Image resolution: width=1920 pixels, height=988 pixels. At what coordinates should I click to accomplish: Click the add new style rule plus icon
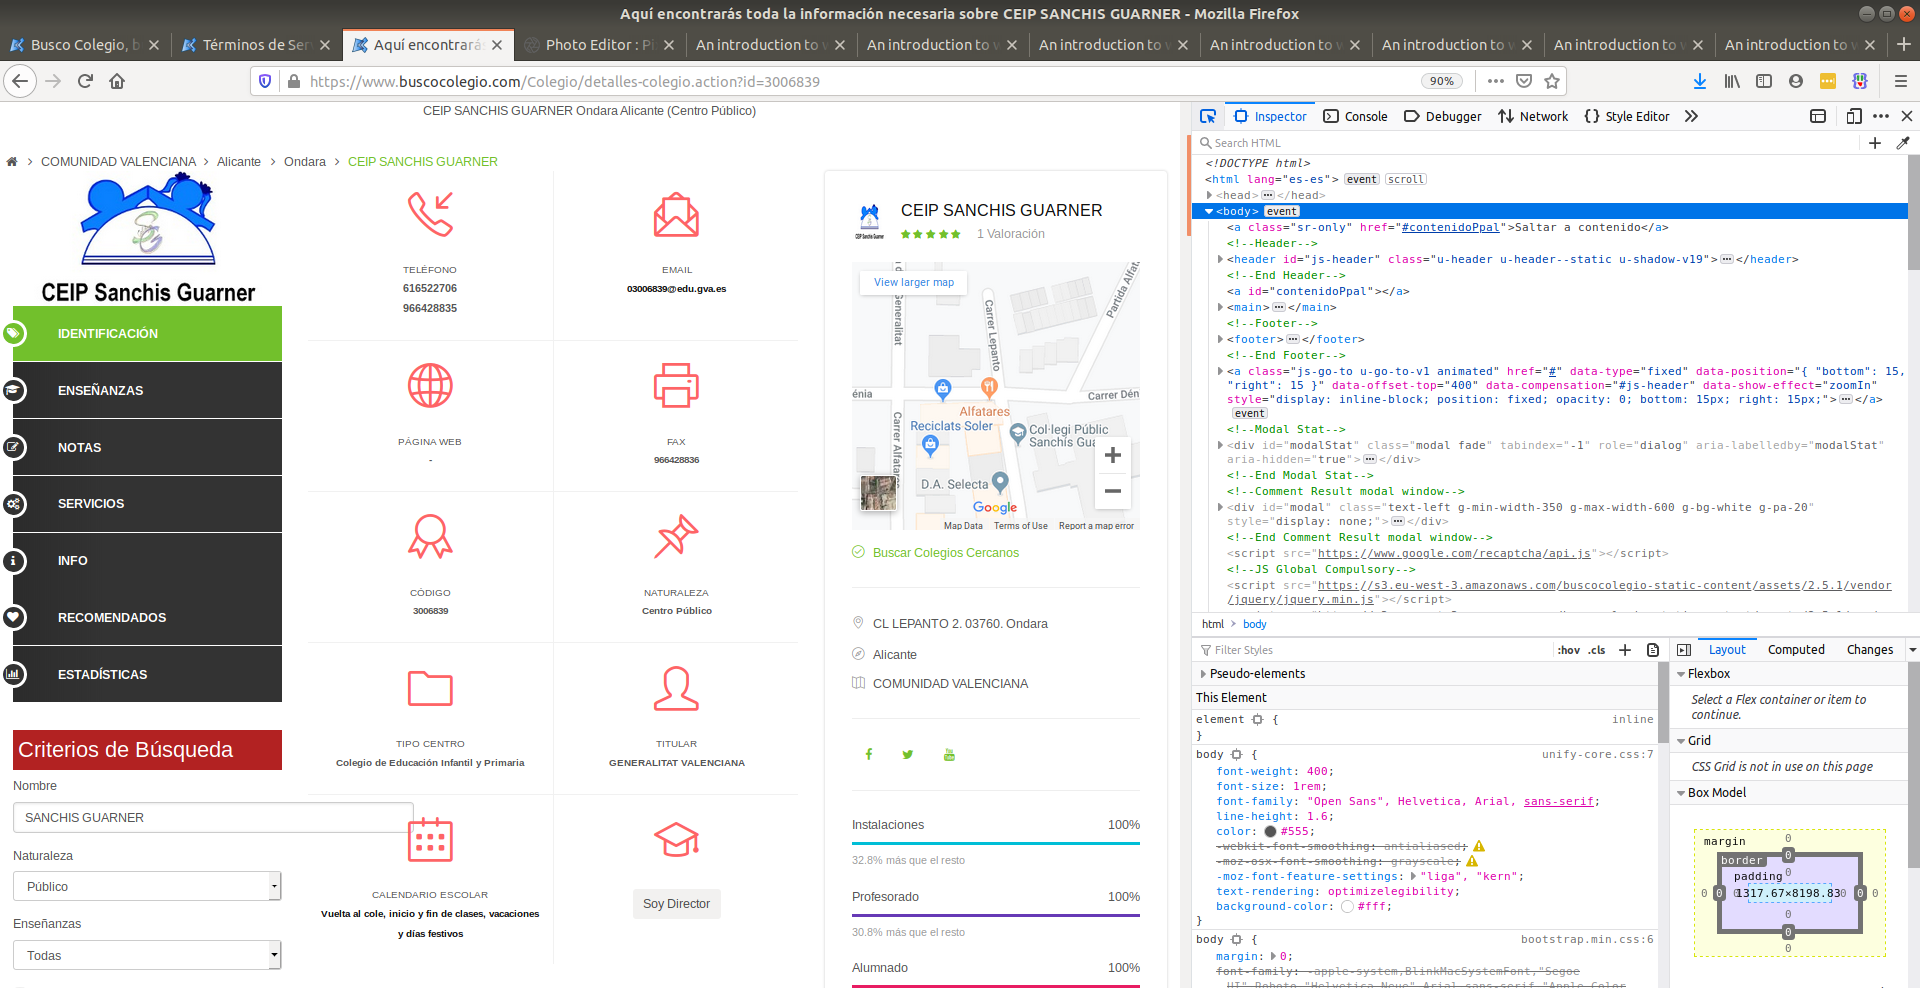click(1625, 650)
